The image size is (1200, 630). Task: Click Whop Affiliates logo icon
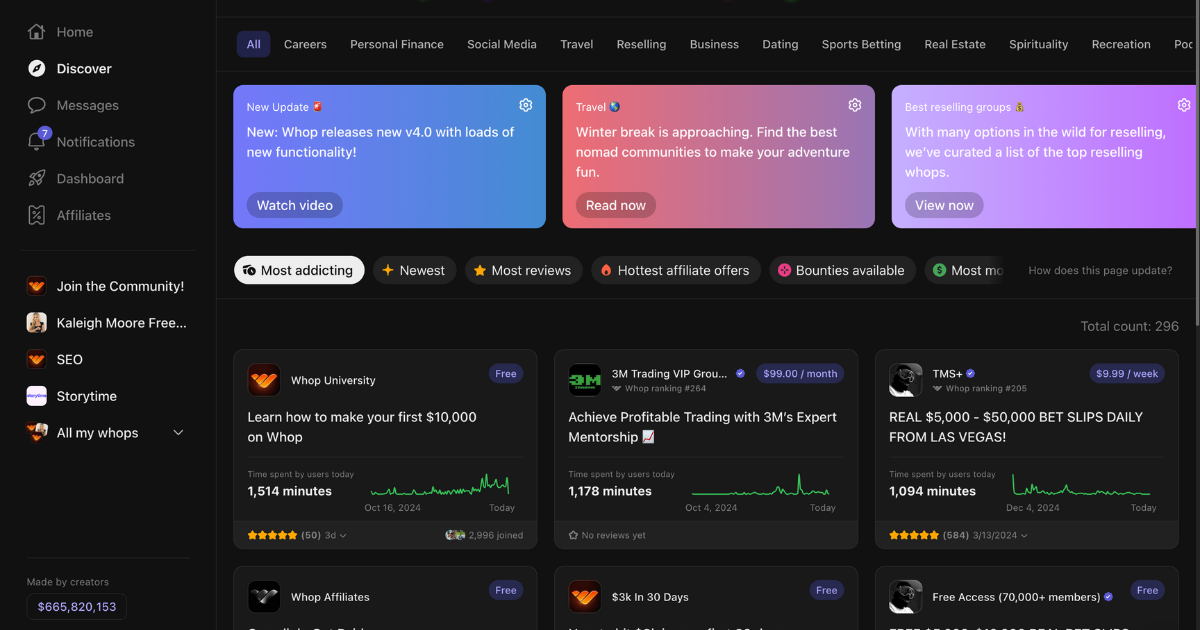click(264, 597)
